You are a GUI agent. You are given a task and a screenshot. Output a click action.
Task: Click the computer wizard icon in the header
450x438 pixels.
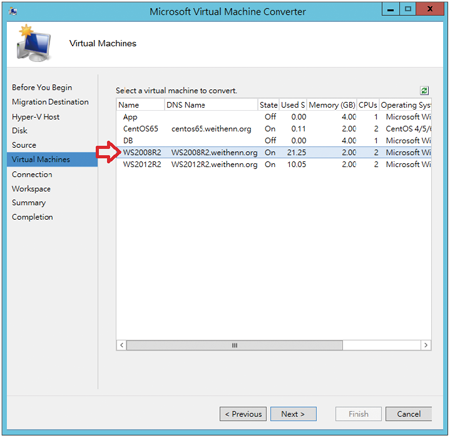(x=34, y=43)
